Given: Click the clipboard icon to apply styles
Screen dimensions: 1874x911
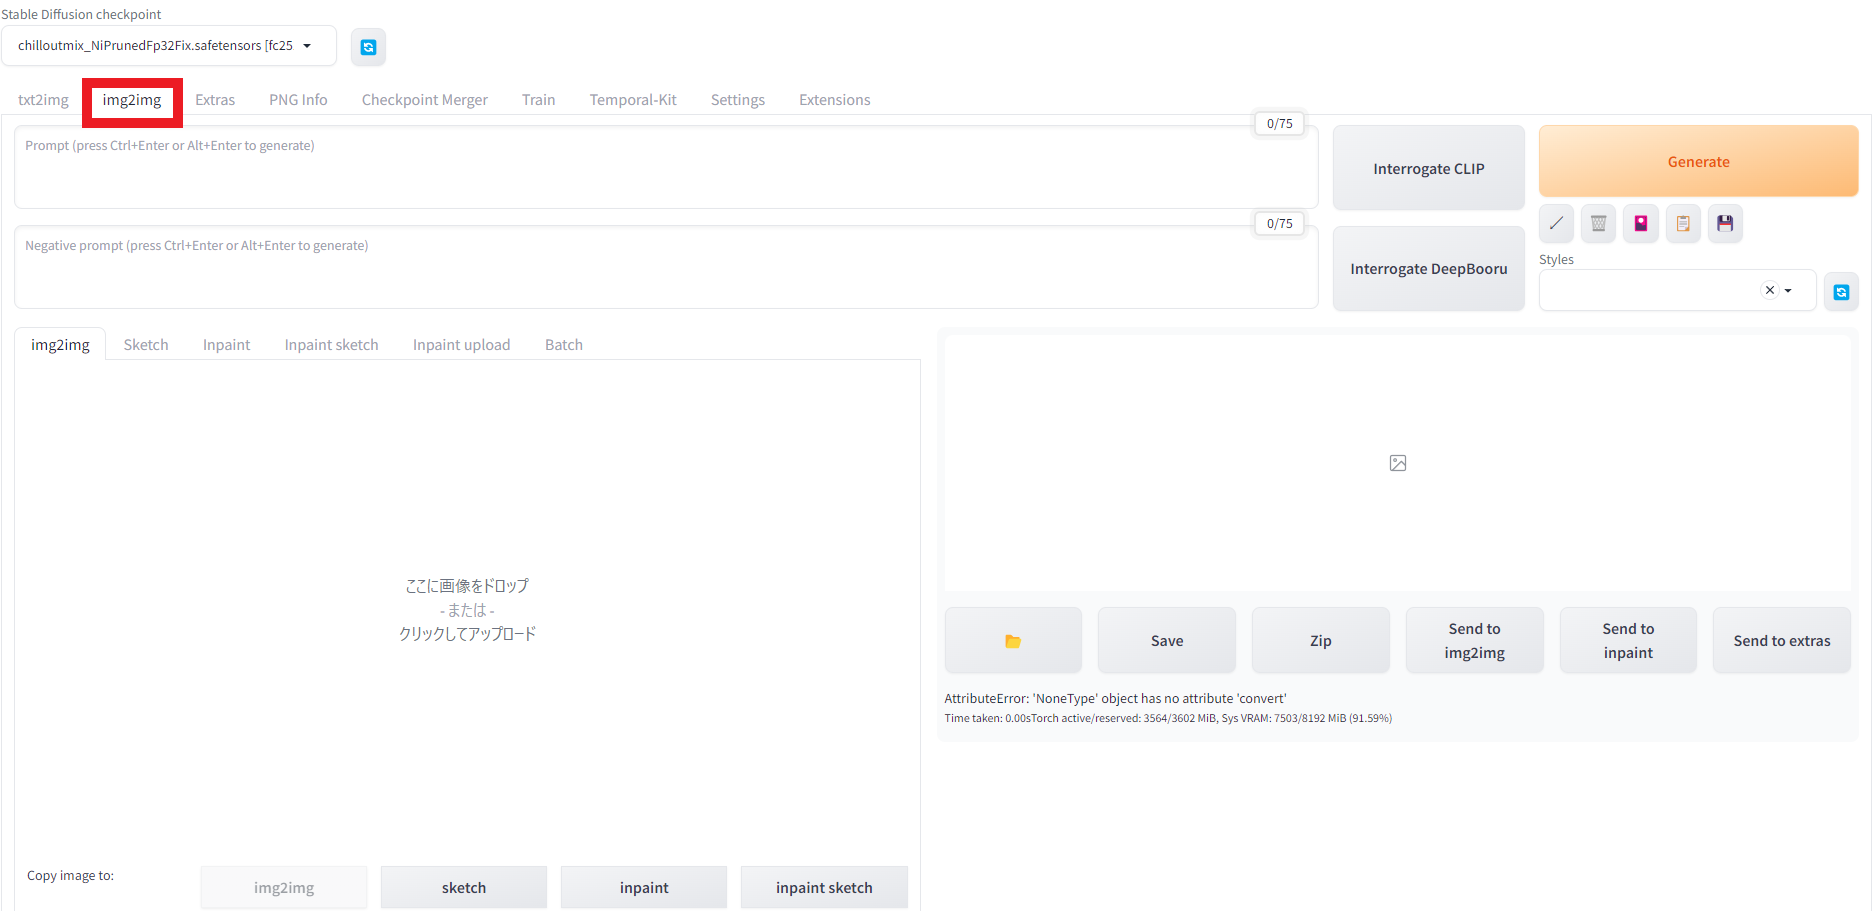Looking at the screenshot, I should (1683, 224).
